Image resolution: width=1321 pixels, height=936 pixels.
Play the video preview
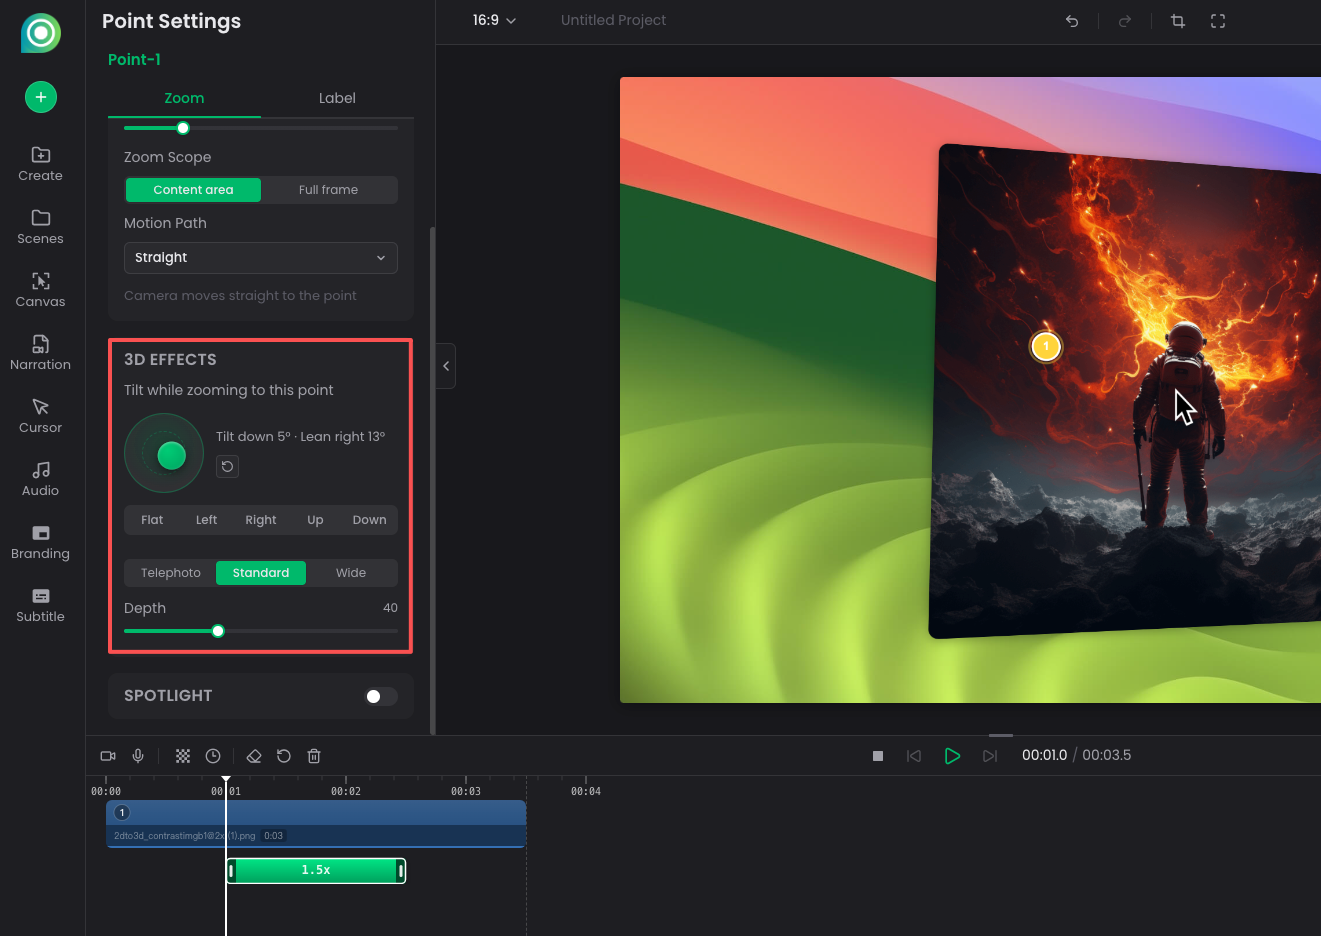952,756
